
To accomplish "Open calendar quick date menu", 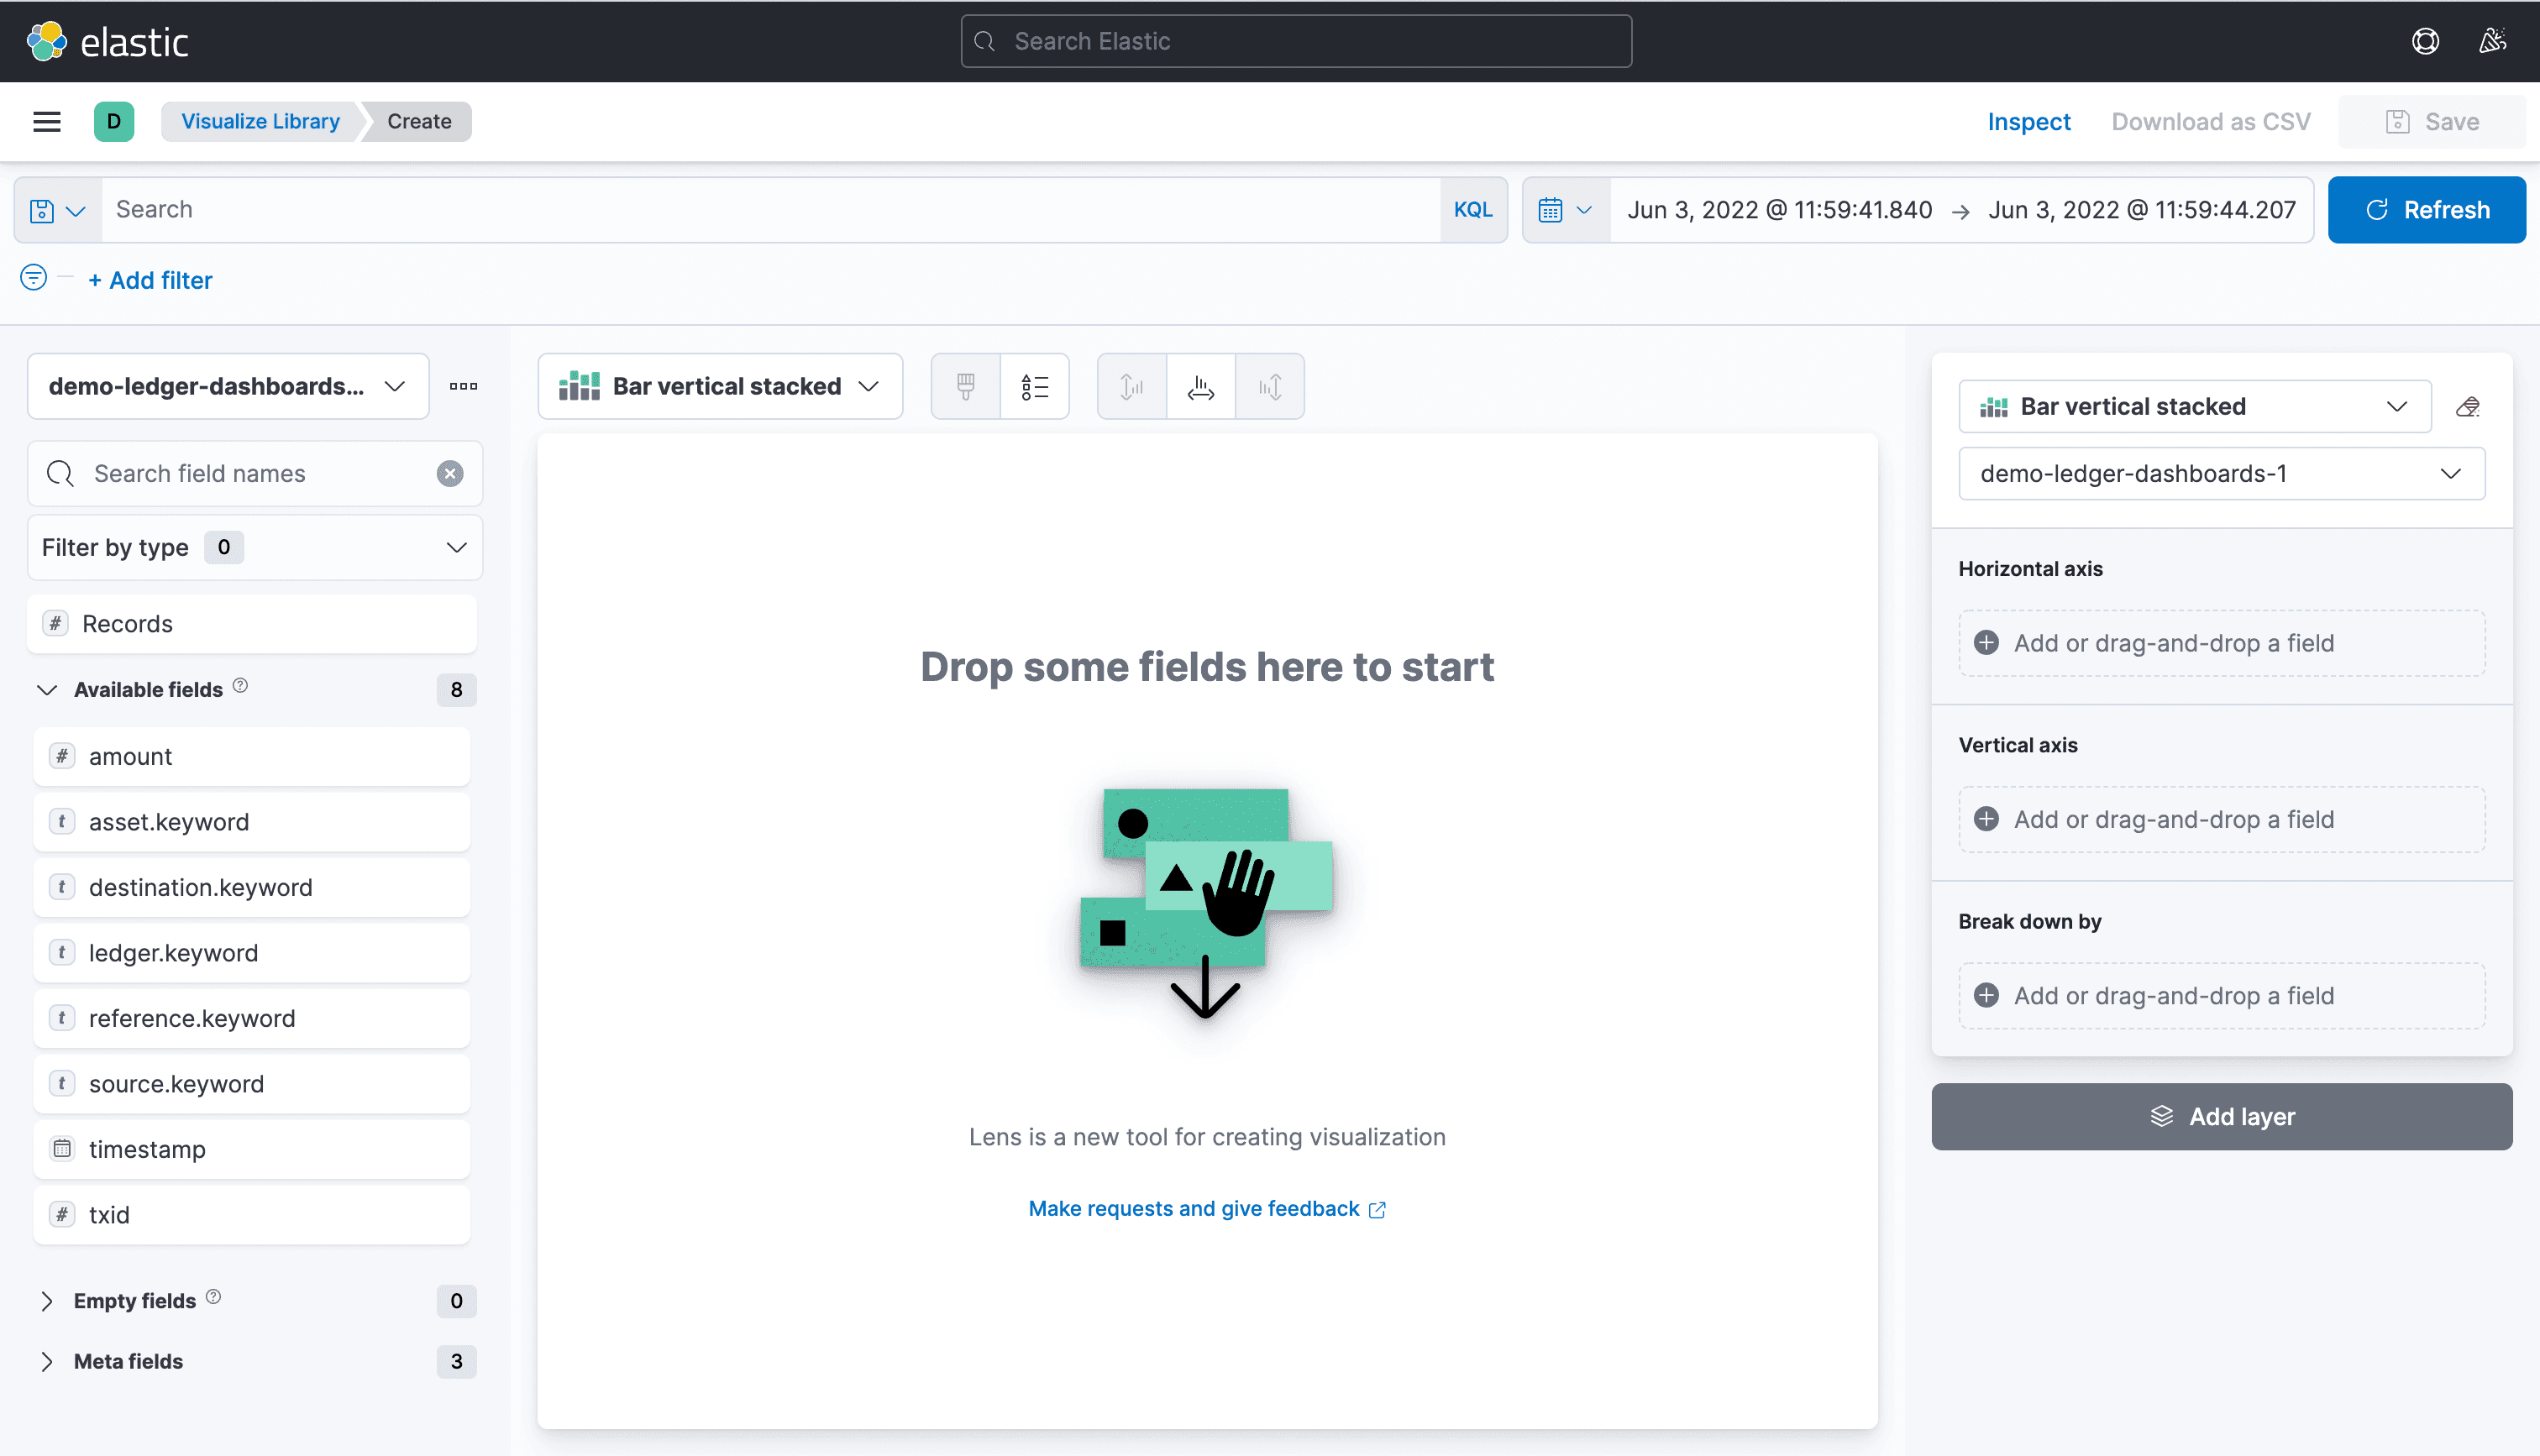I will pos(1565,210).
